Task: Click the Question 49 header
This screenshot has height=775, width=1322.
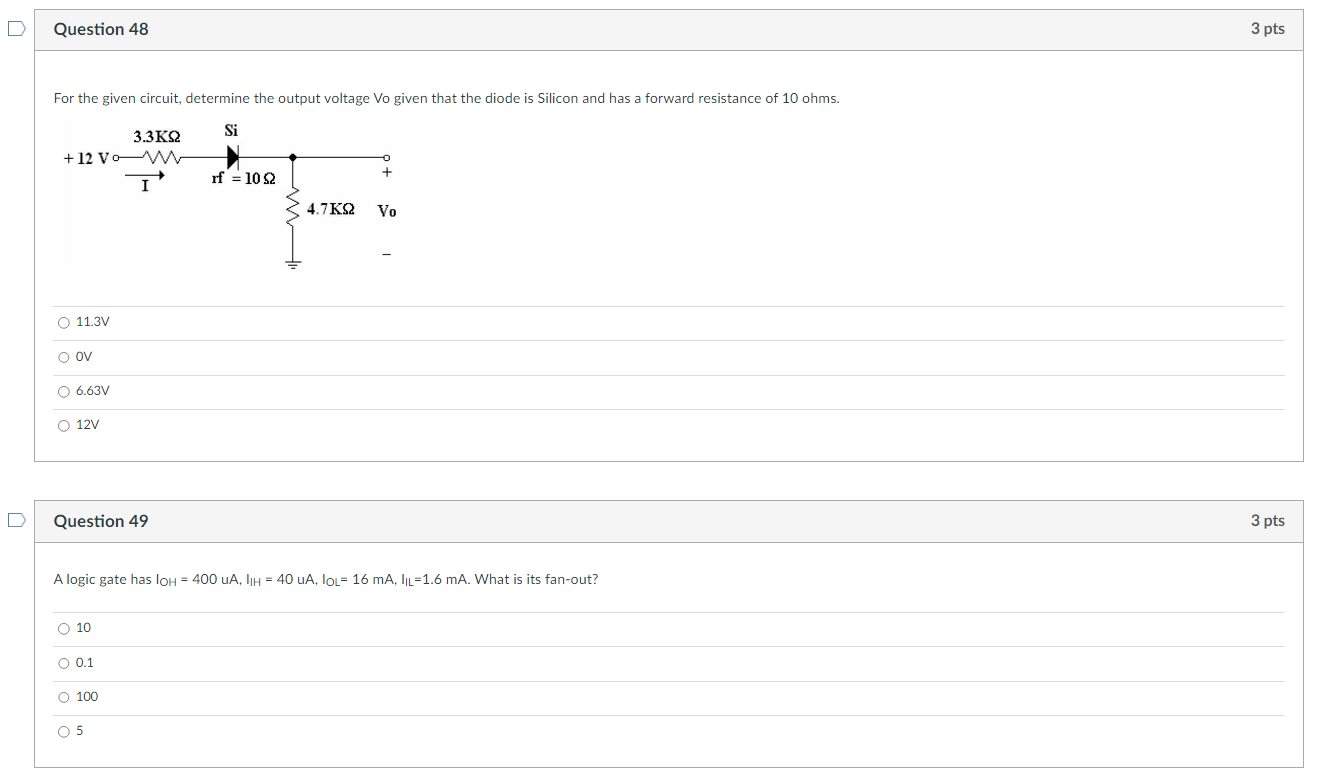Action: pos(101,520)
